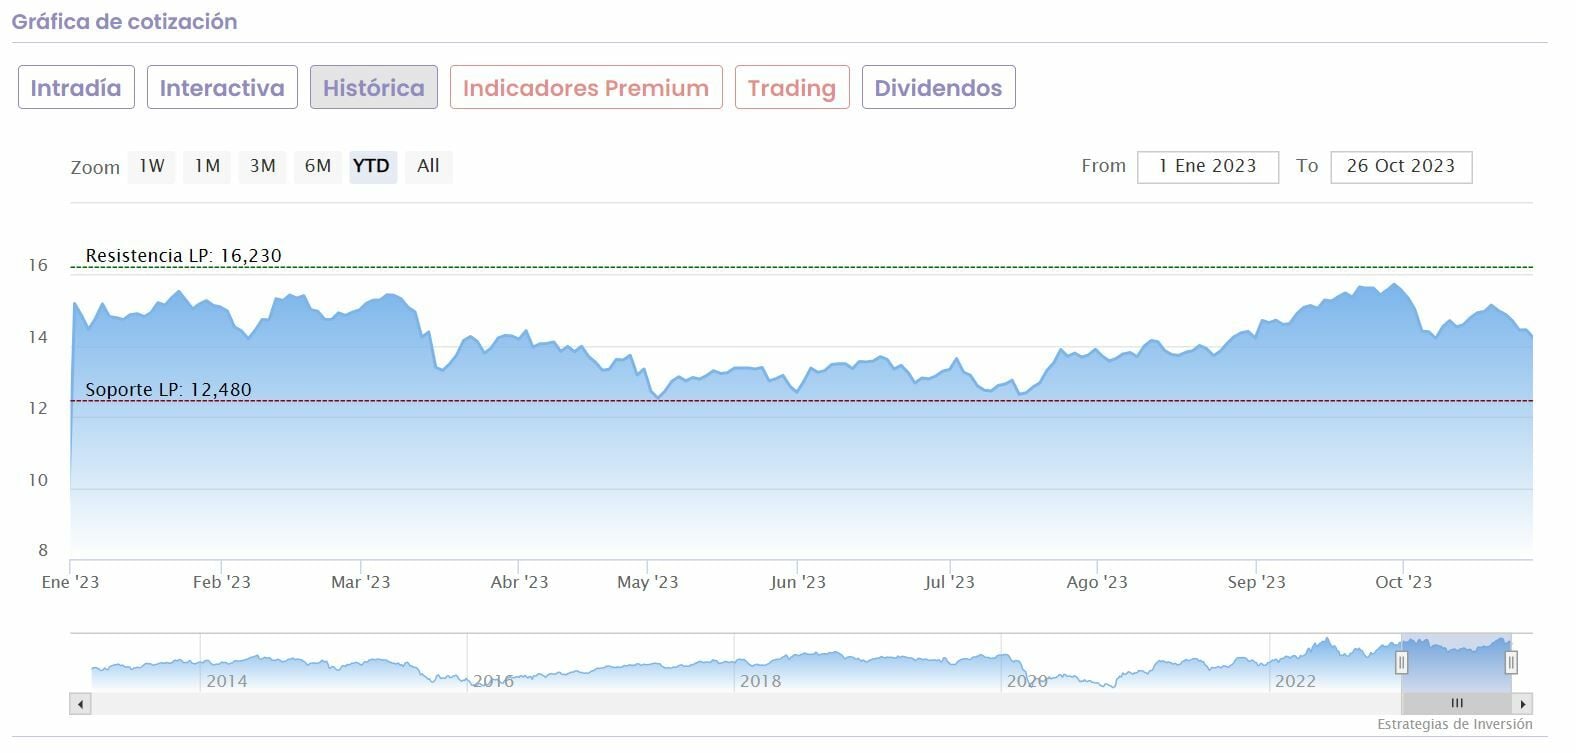Switch zoom to 6M range
Image resolution: width=1576 pixels, height=753 pixels.
318,166
